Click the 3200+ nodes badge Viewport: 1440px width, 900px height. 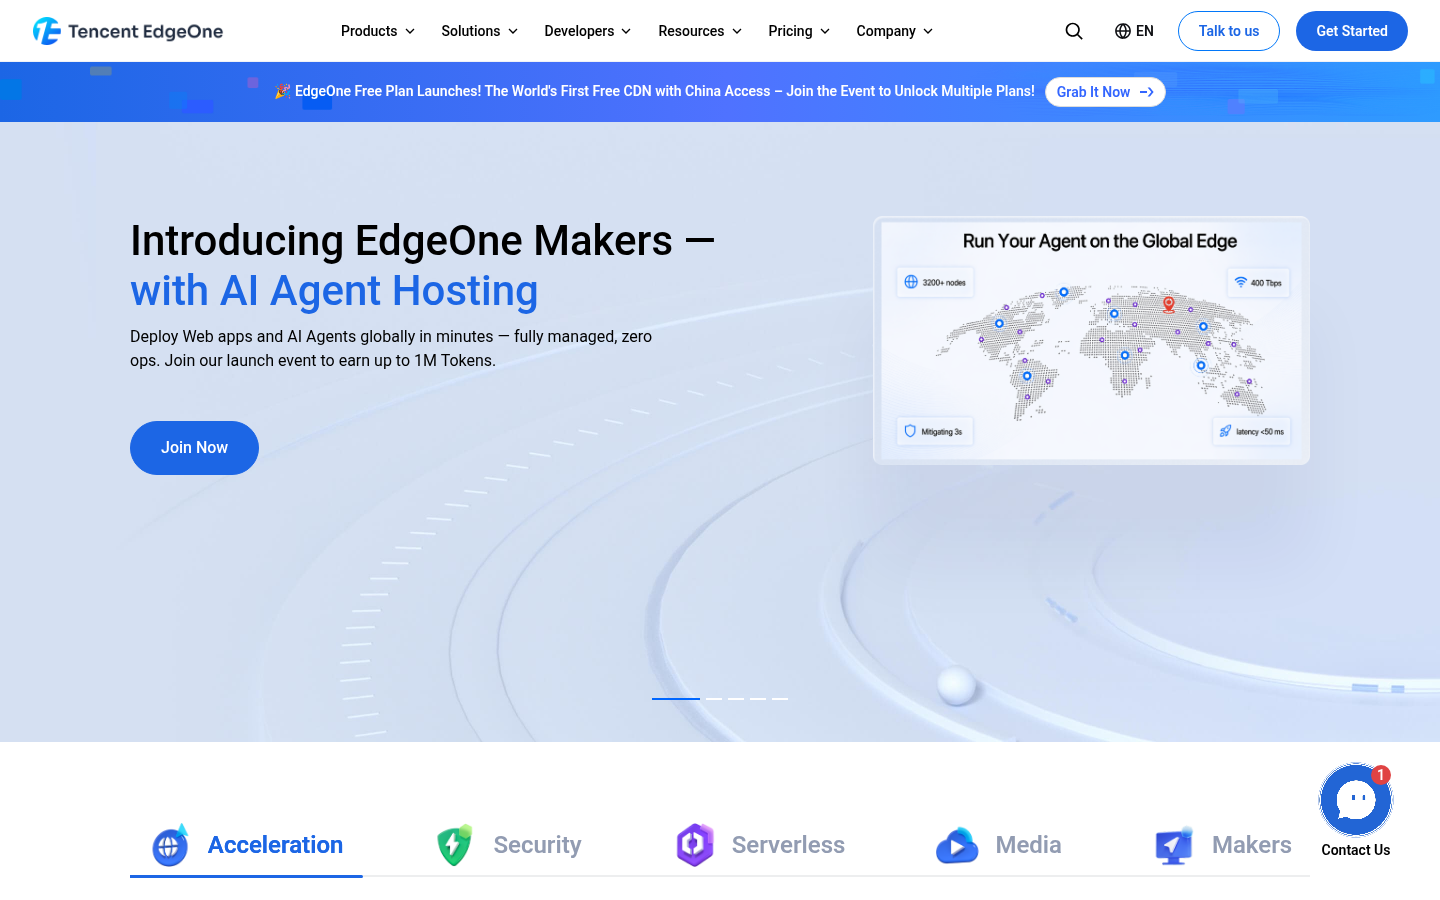pos(936,282)
